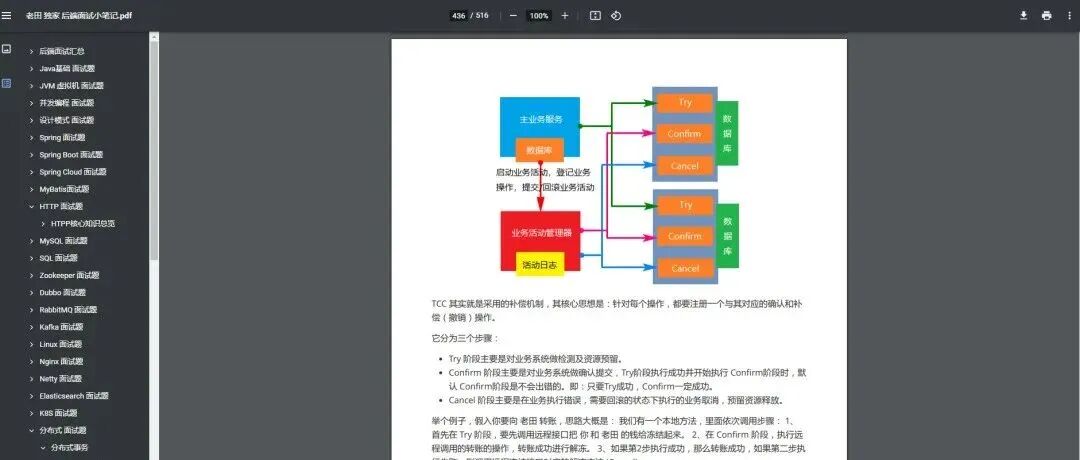Screen dimensions: 1080x460
Task: Expand the Java基础 面试题 chevron
Action: 32,68
